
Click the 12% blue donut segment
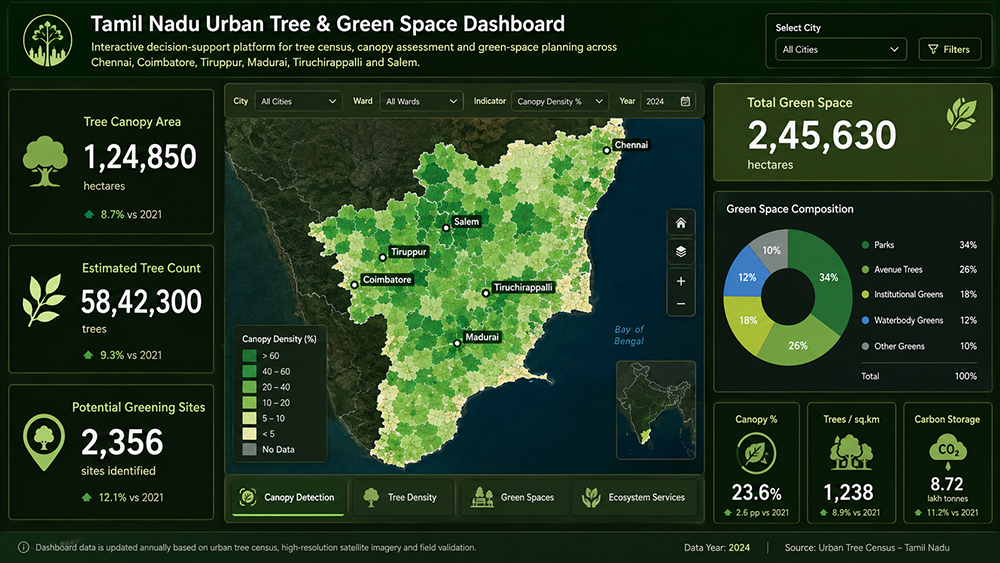click(747, 277)
